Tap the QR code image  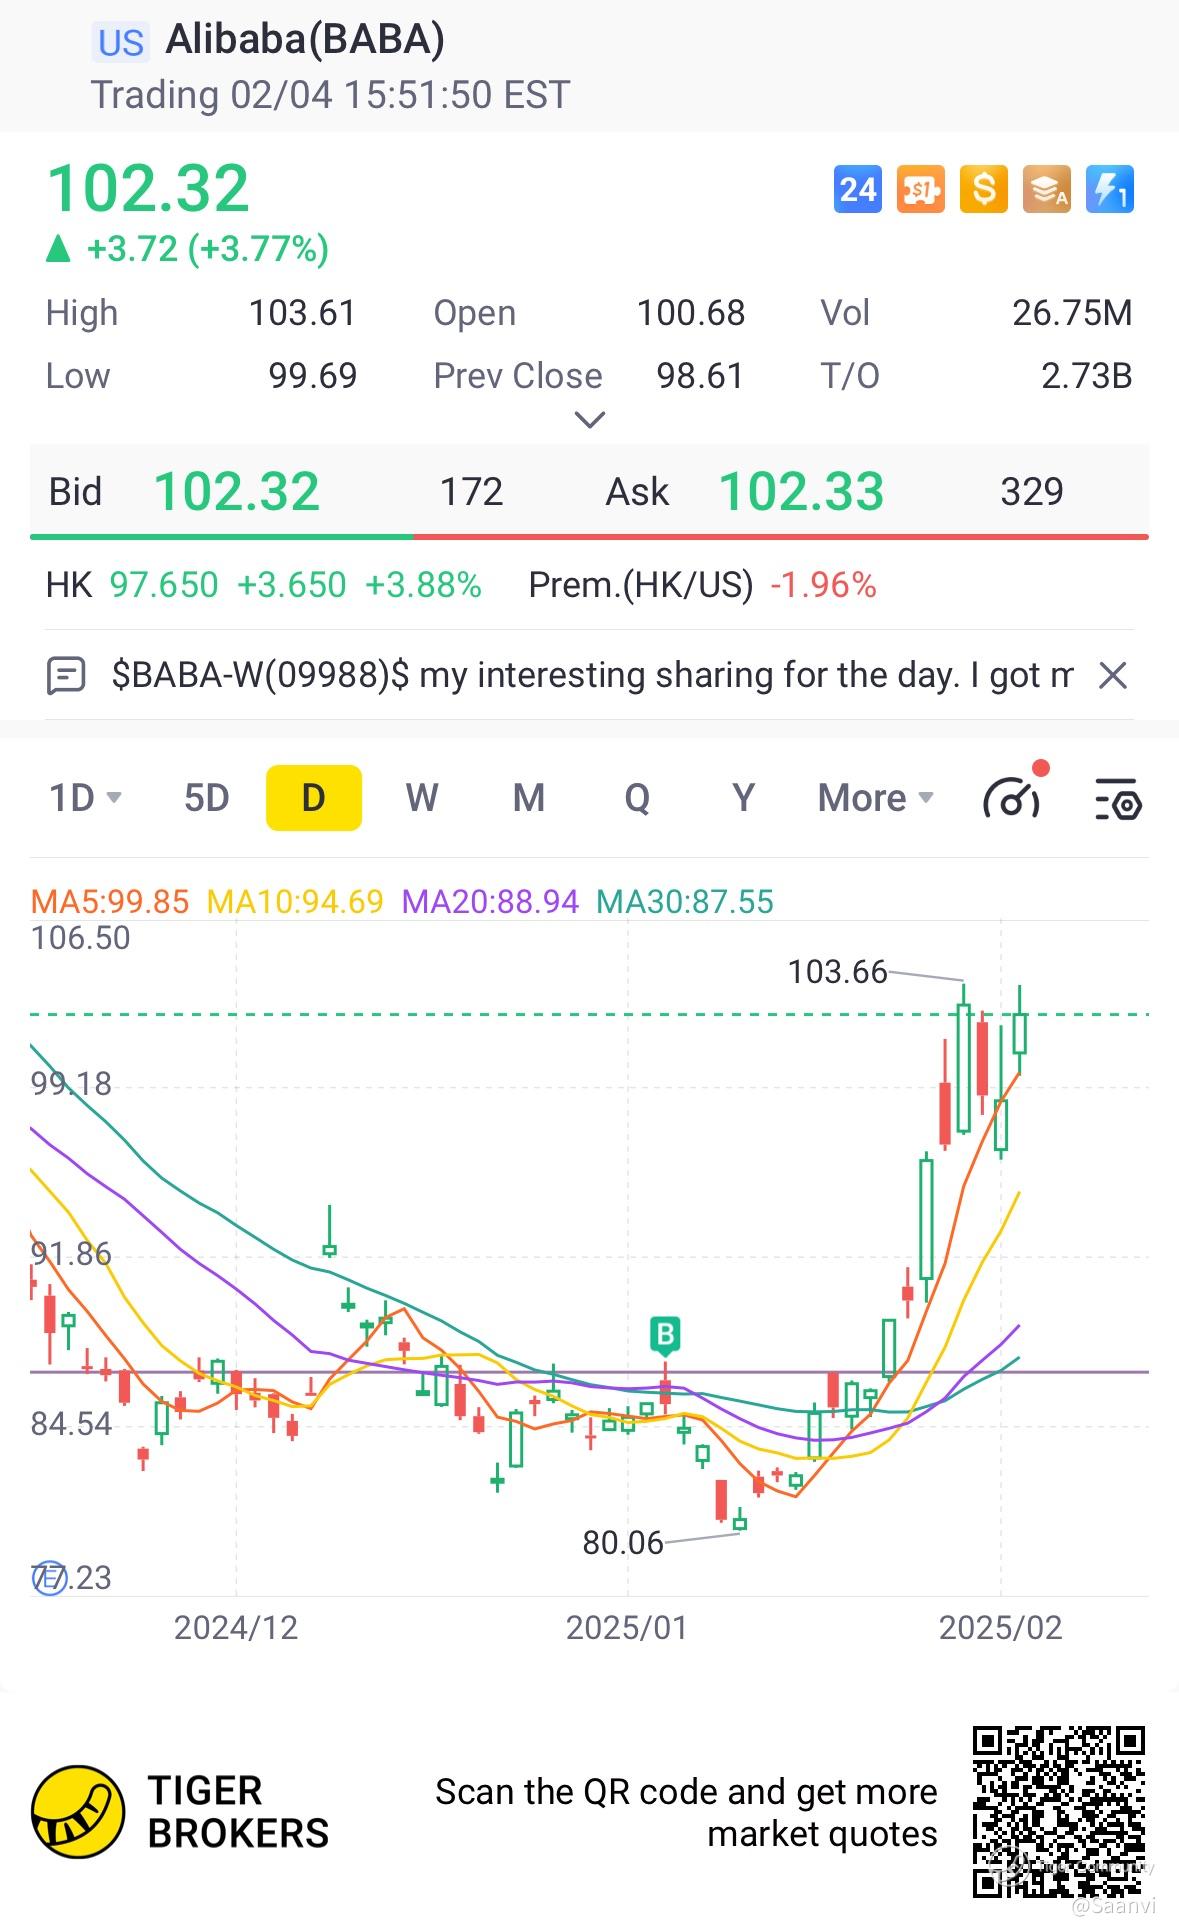click(x=1059, y=1811)
